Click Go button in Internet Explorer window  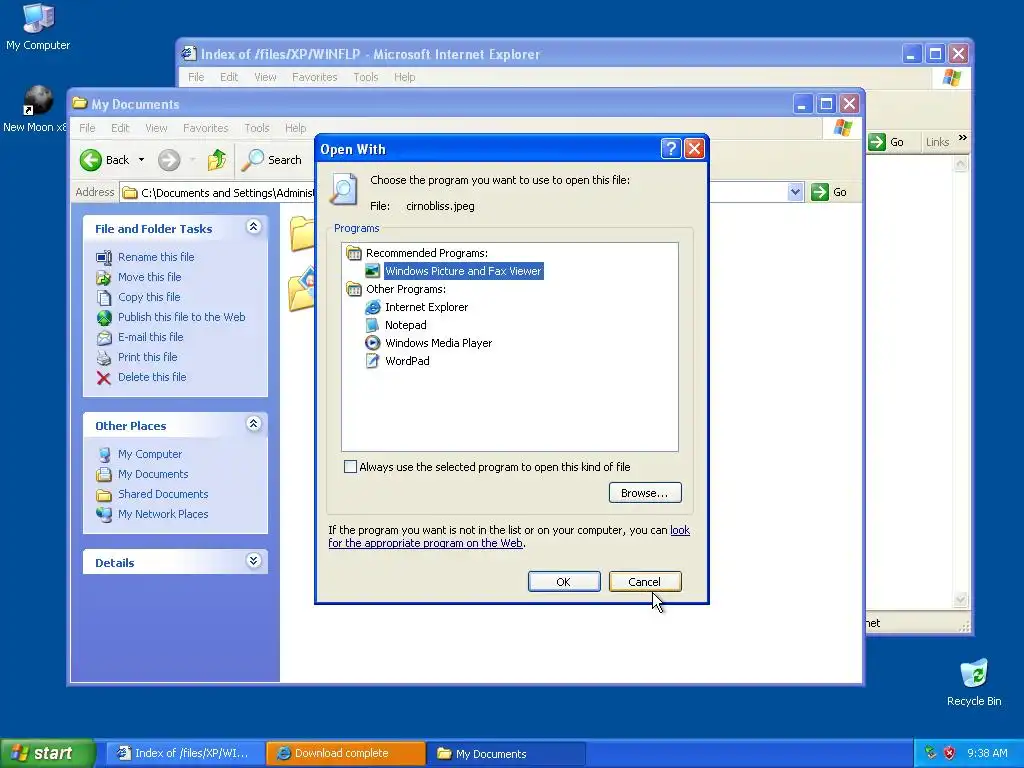tap(887, 142)
